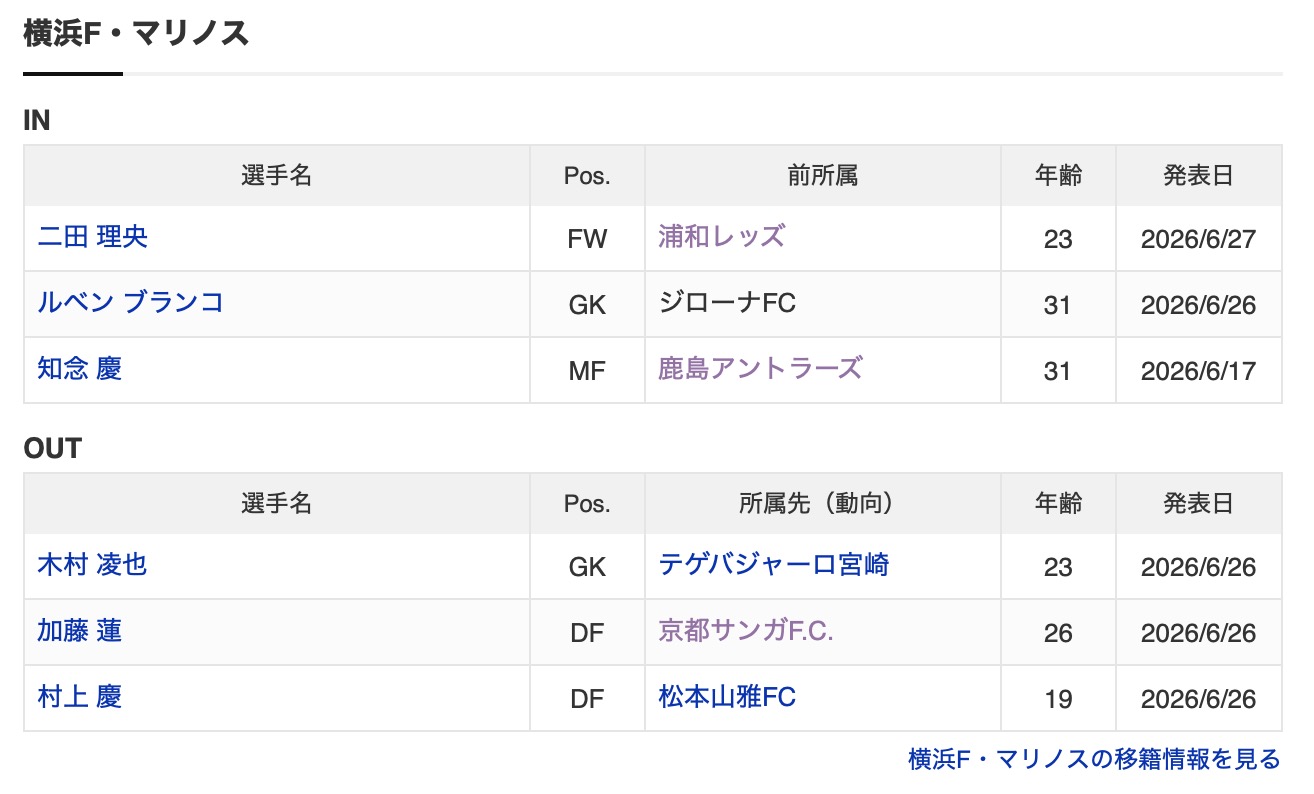Click the ジローナFC previous club cell
Viewport: 1314px width, 794px height.
pos(823,304)
